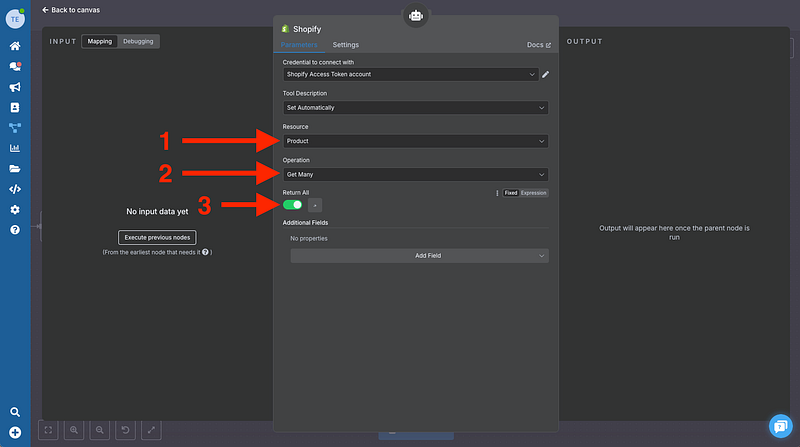800x447 pixels.
Task: Click the Execute previous nodes button
Action: point(157,238)
